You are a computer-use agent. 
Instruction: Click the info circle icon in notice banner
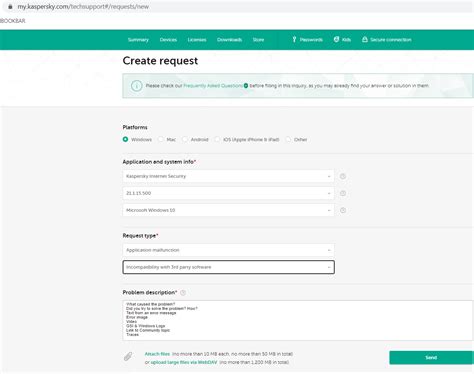[x=136, y=86]
